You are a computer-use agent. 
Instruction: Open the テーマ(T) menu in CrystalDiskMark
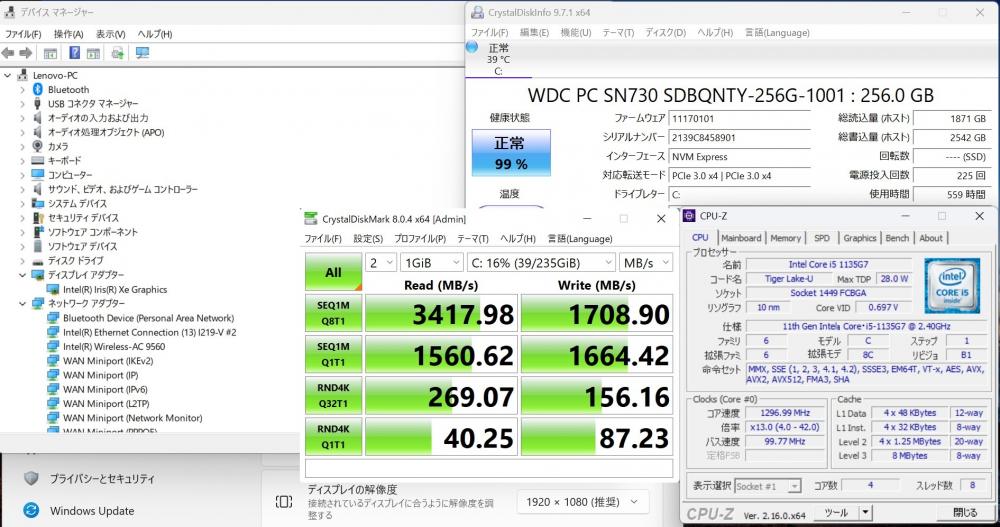coord(474,239)
